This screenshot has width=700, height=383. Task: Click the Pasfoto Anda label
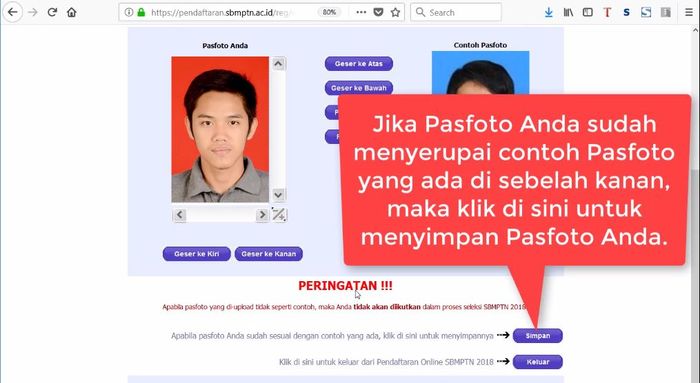(x=225, y=46)
